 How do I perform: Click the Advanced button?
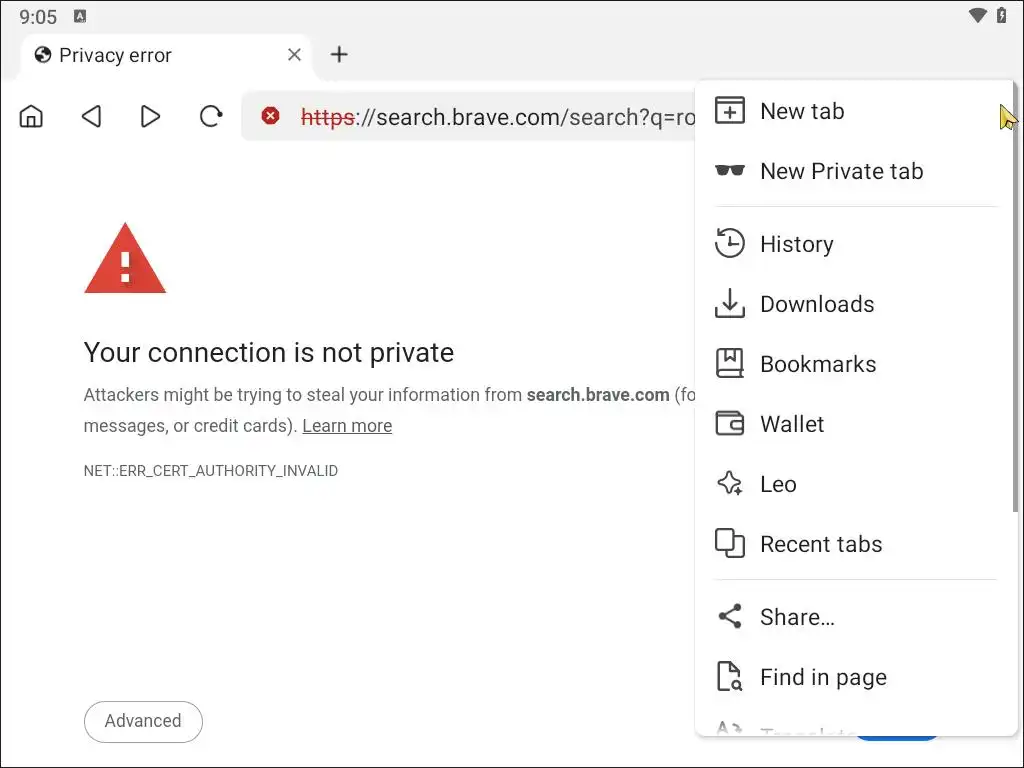click(143, 722)
